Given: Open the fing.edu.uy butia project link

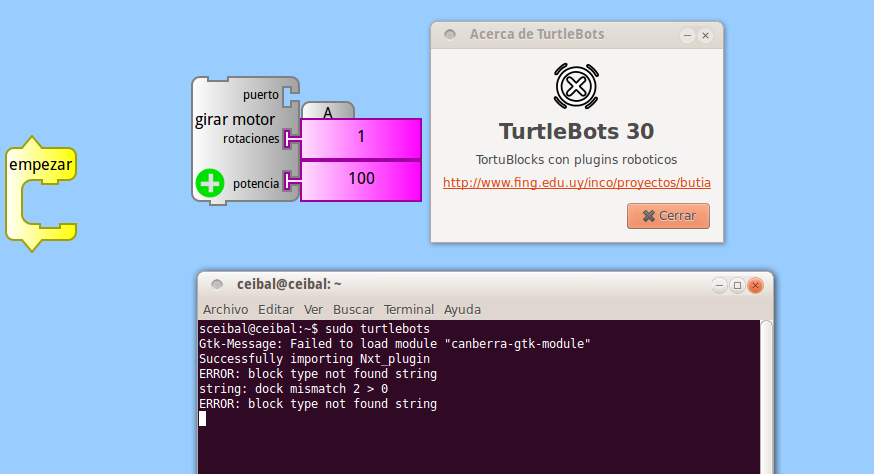Looking at the screenshot, I should pos(576,183).
